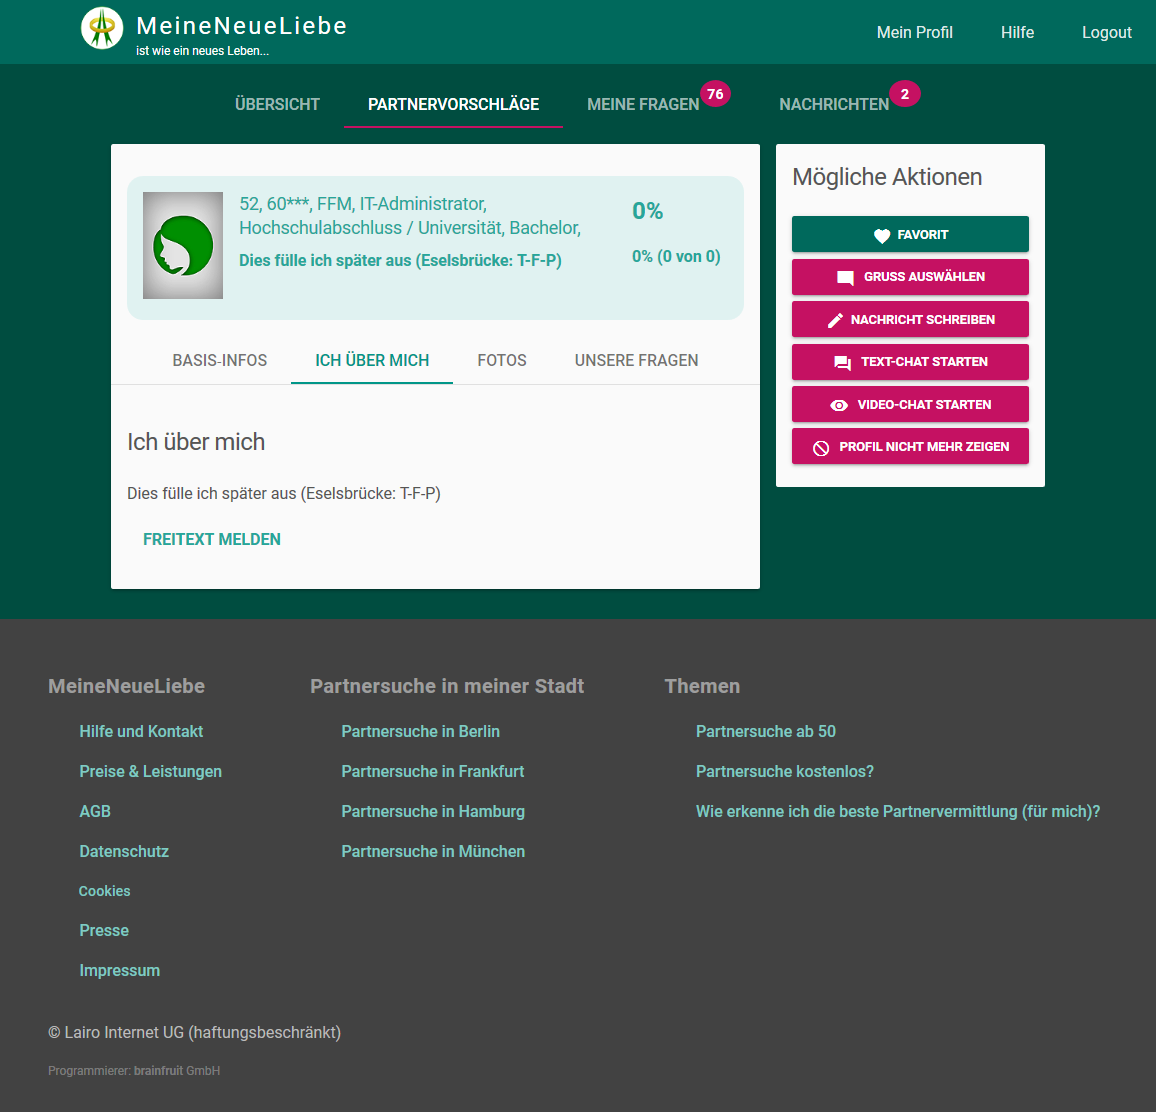The height and width of the screenshot is (1112, 1173).
Task: Report text via Freitext melden
Action: (x=212, y=539)
